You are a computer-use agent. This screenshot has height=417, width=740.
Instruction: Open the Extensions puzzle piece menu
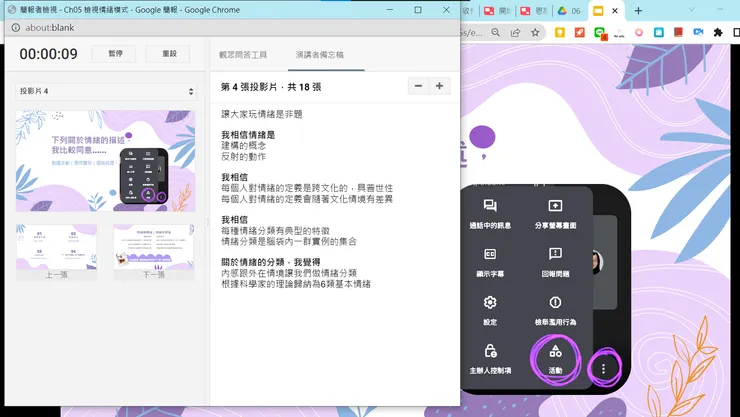(x=718, y=32)
